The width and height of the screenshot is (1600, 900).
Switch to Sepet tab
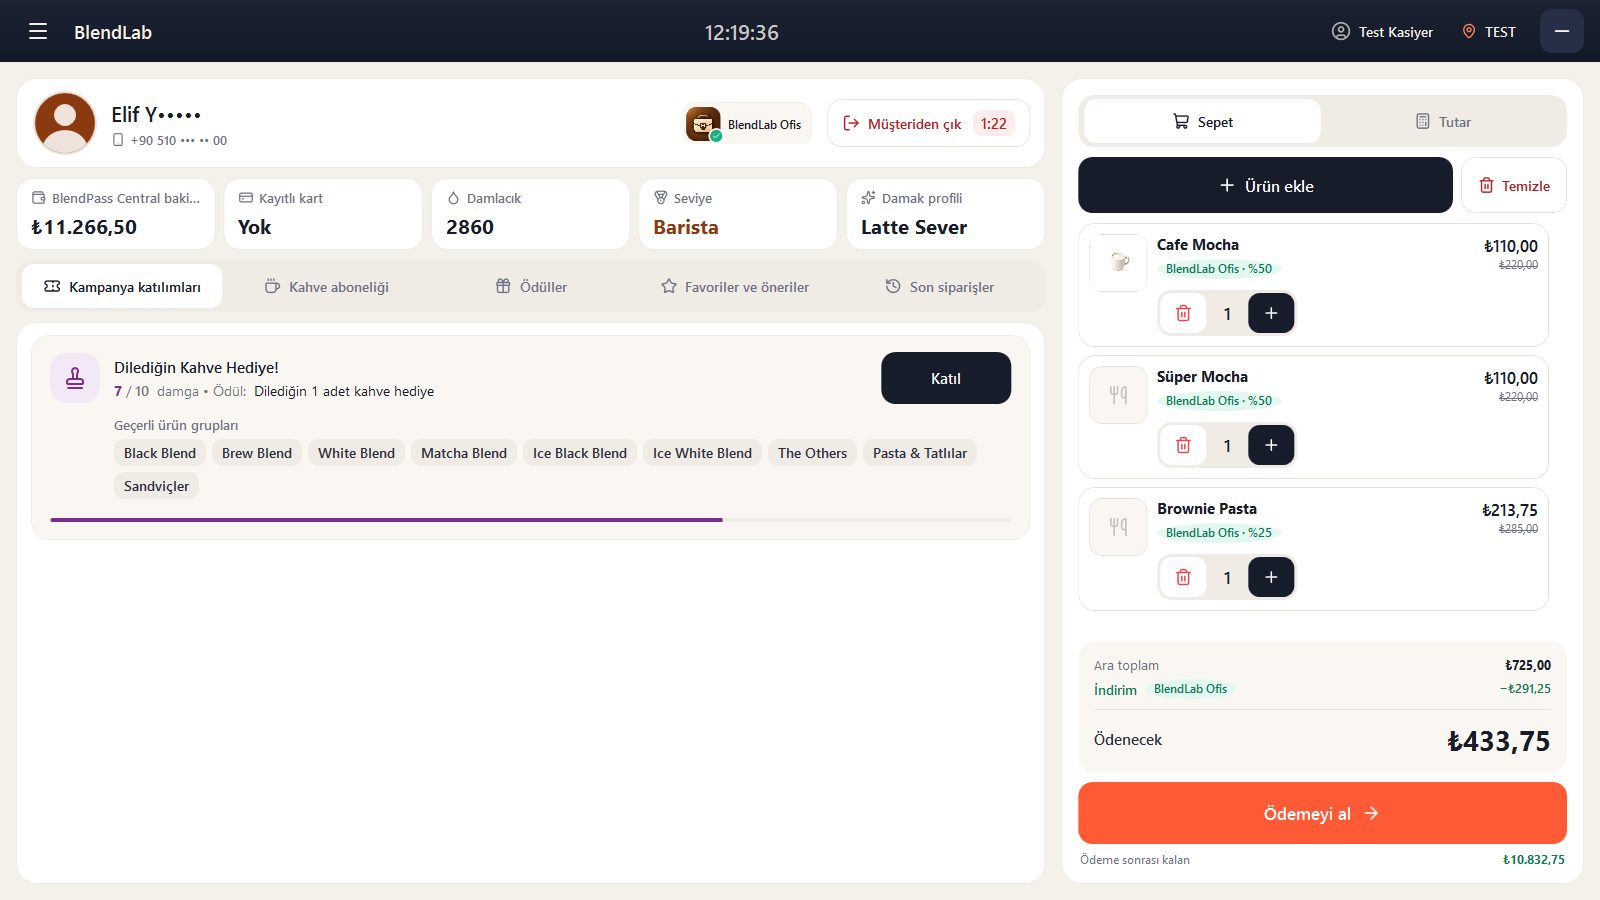[x=1202, y=122]
